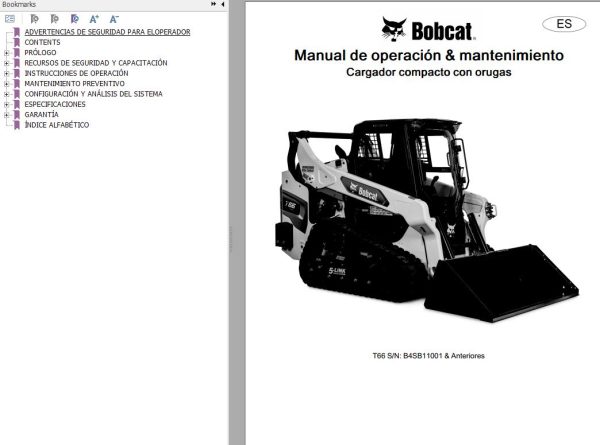Image resolution: width=600 pixels, height=445 pixels.
Task: Click the Bookmarks panel title
Action: [x=19, y=4]
